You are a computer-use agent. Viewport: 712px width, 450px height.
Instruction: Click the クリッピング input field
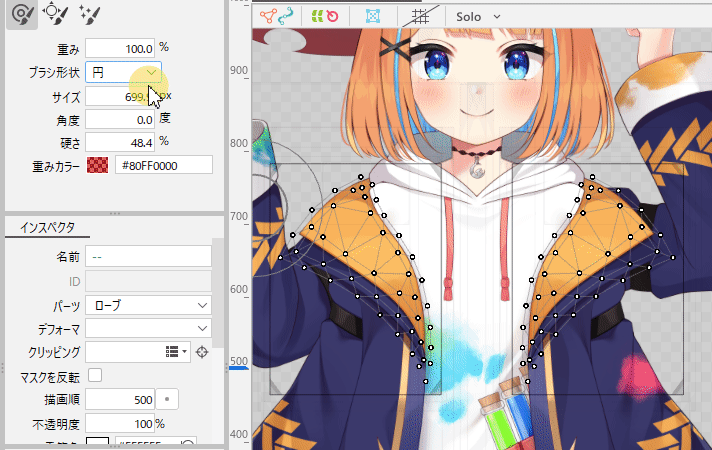click(124, 351)
